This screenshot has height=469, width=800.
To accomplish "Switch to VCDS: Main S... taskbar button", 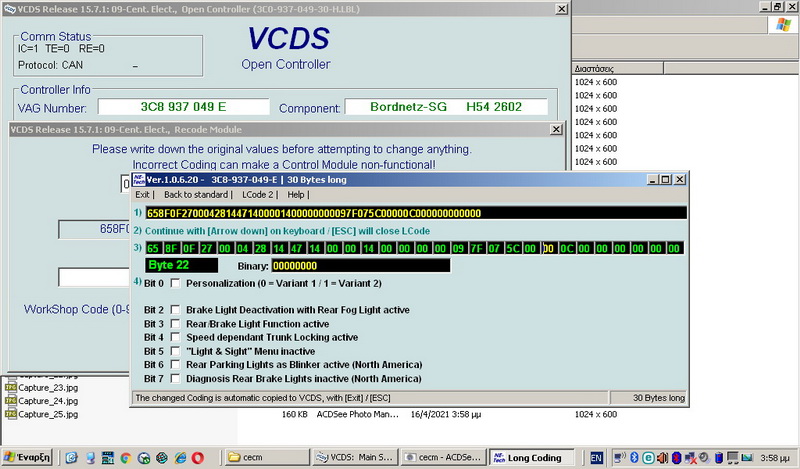I will pyautogui.click(x=355, y=457).
